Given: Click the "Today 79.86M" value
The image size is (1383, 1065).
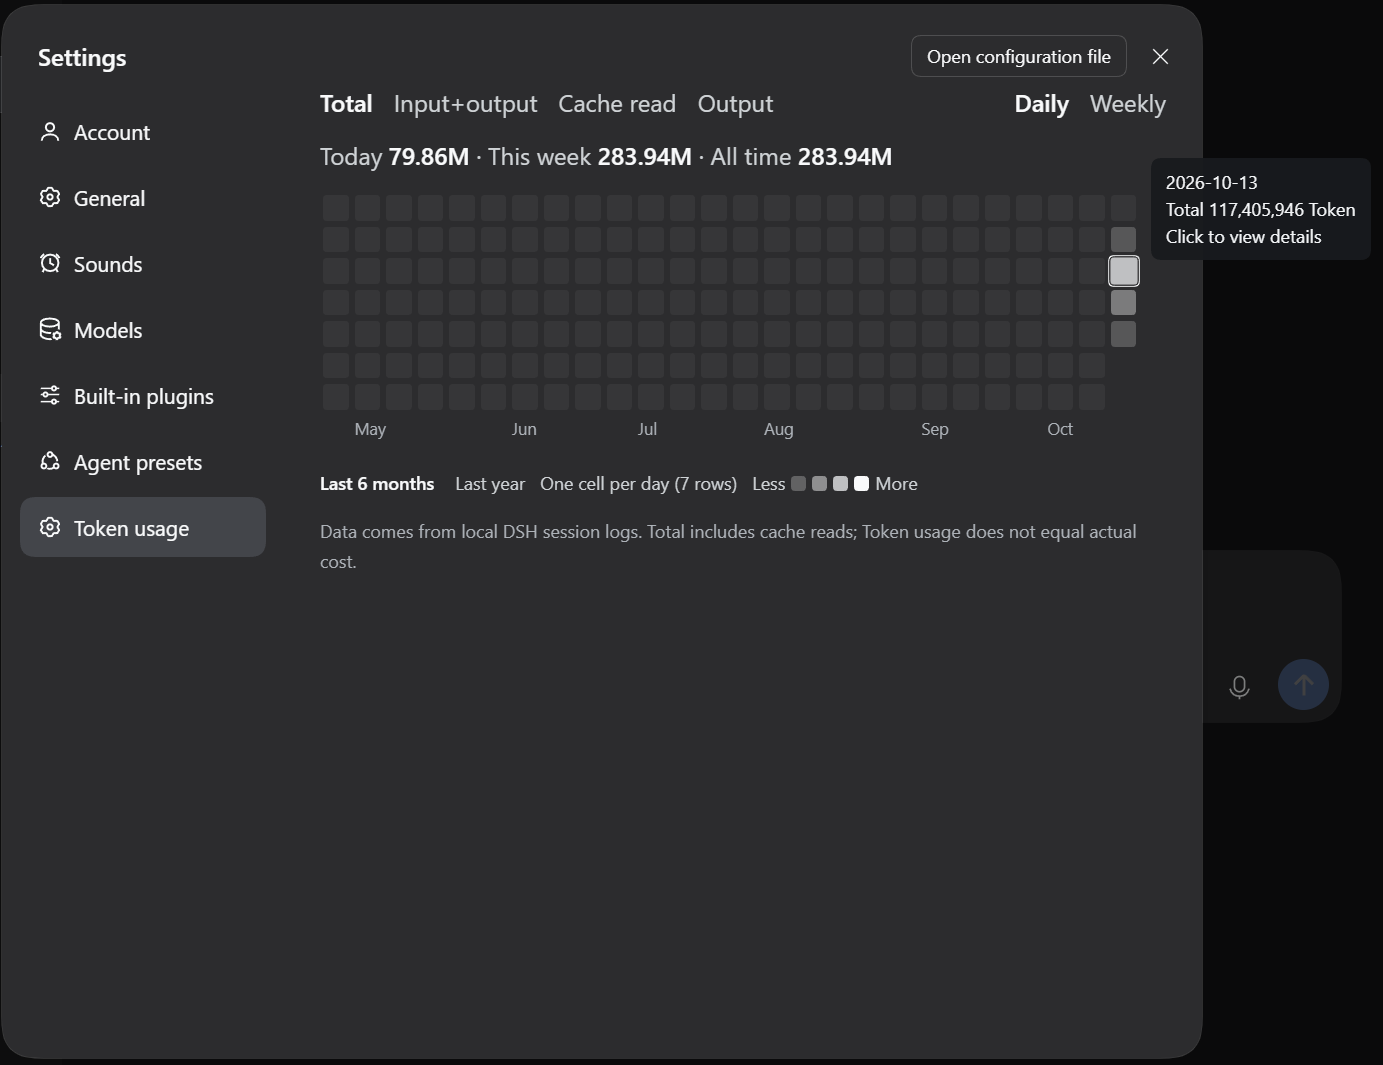Looking at the screenshot, I should pyautogui.click(x=394, y=157).
